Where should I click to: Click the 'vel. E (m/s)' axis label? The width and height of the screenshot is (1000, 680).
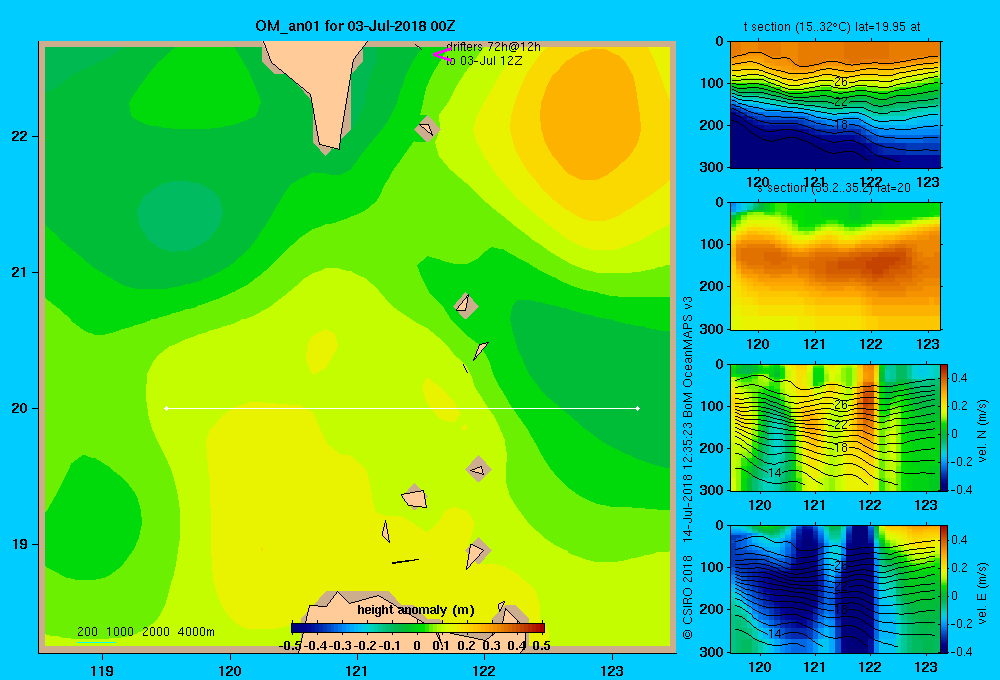pos(982,593)
